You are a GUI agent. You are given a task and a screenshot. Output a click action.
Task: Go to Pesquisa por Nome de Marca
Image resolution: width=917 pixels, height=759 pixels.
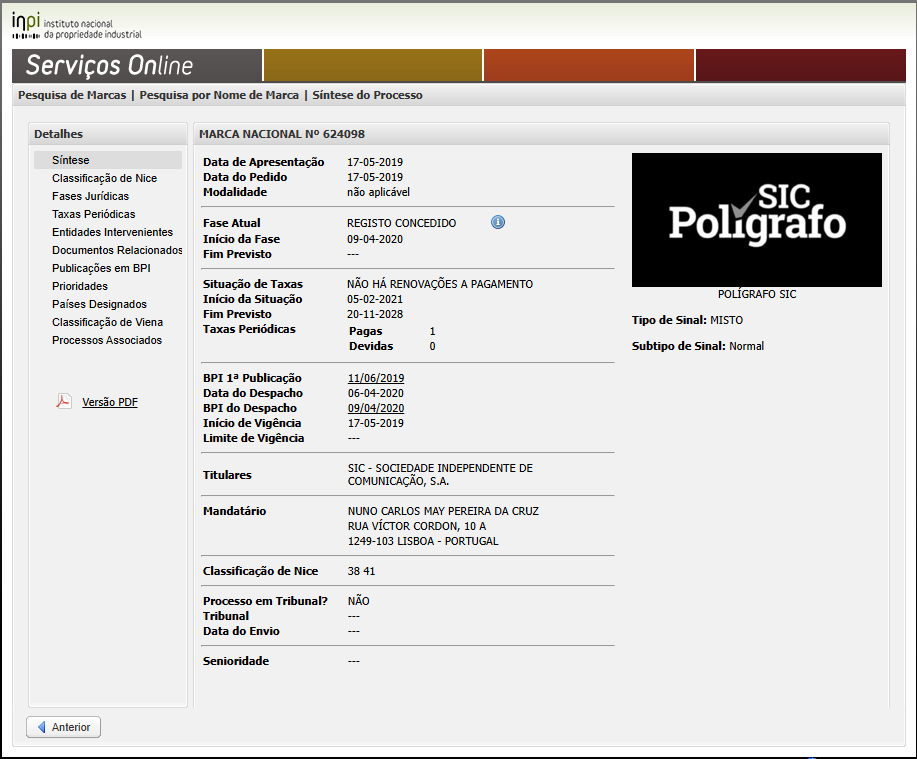[219, 95]
